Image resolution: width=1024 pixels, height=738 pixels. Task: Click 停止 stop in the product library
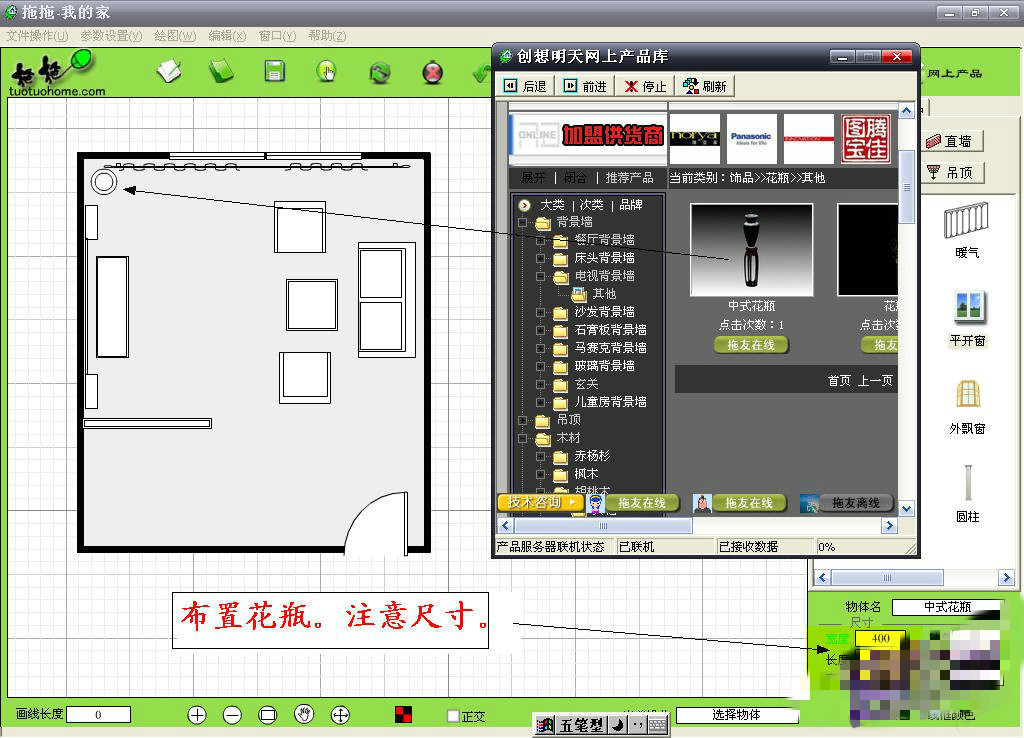645,86
